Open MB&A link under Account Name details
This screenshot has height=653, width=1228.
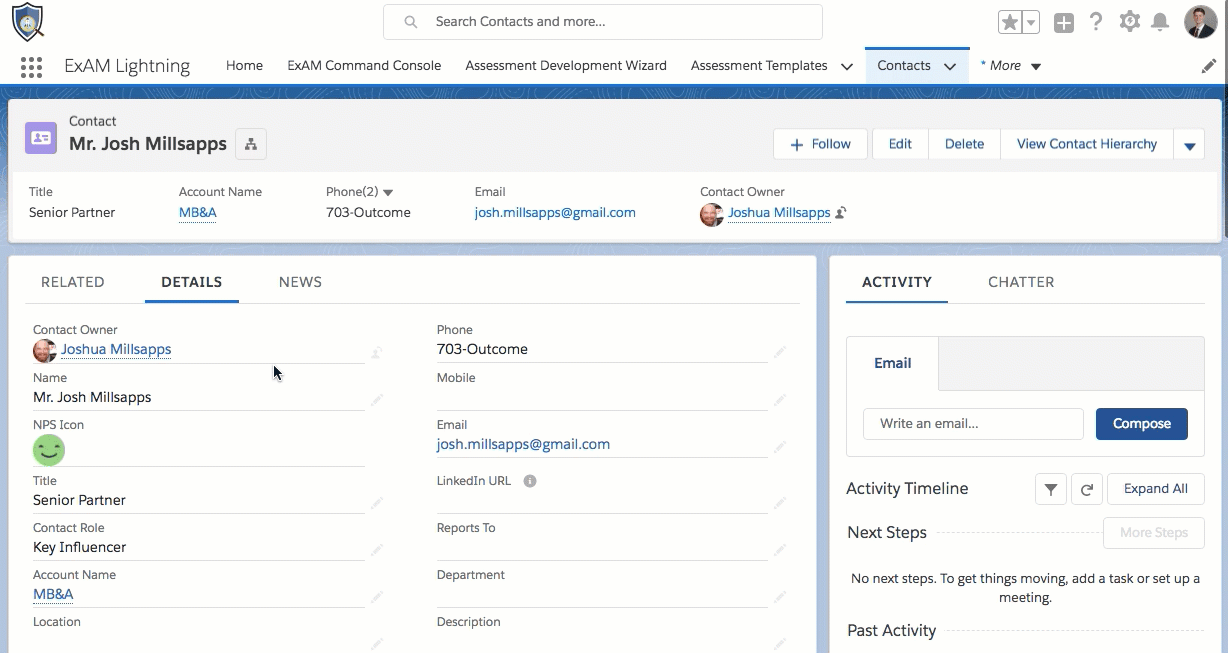click(x=53, y=594)
